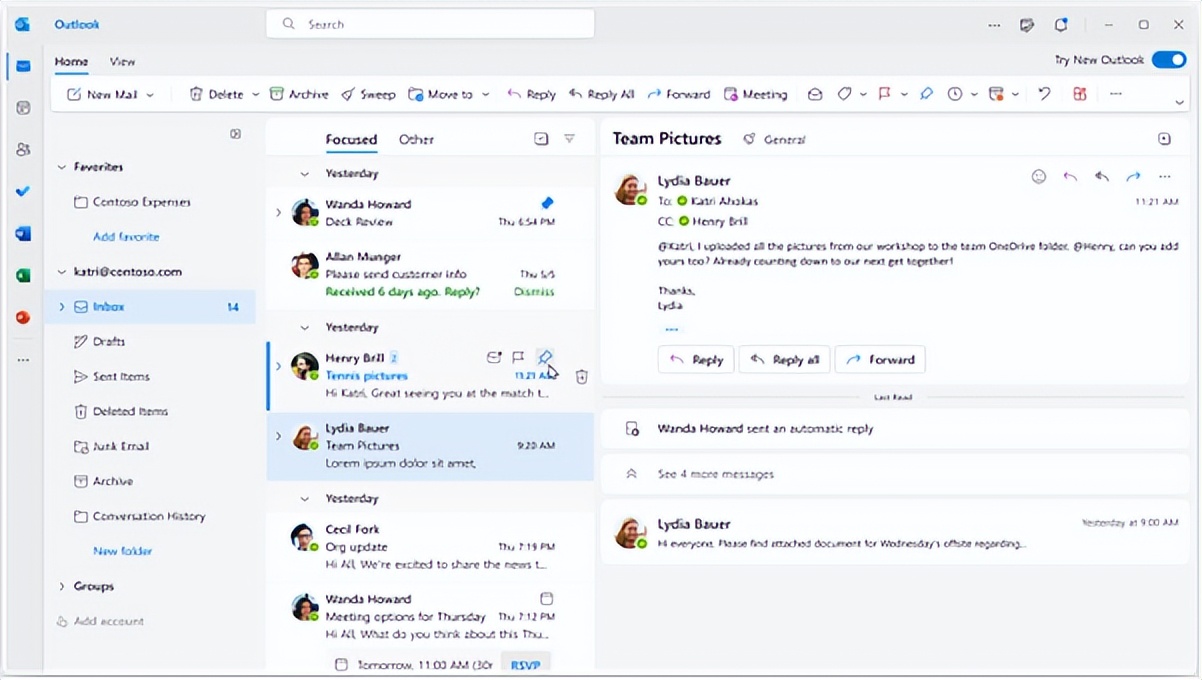Select the Other inbox tab
The image size is (1202, 680).
416,140
